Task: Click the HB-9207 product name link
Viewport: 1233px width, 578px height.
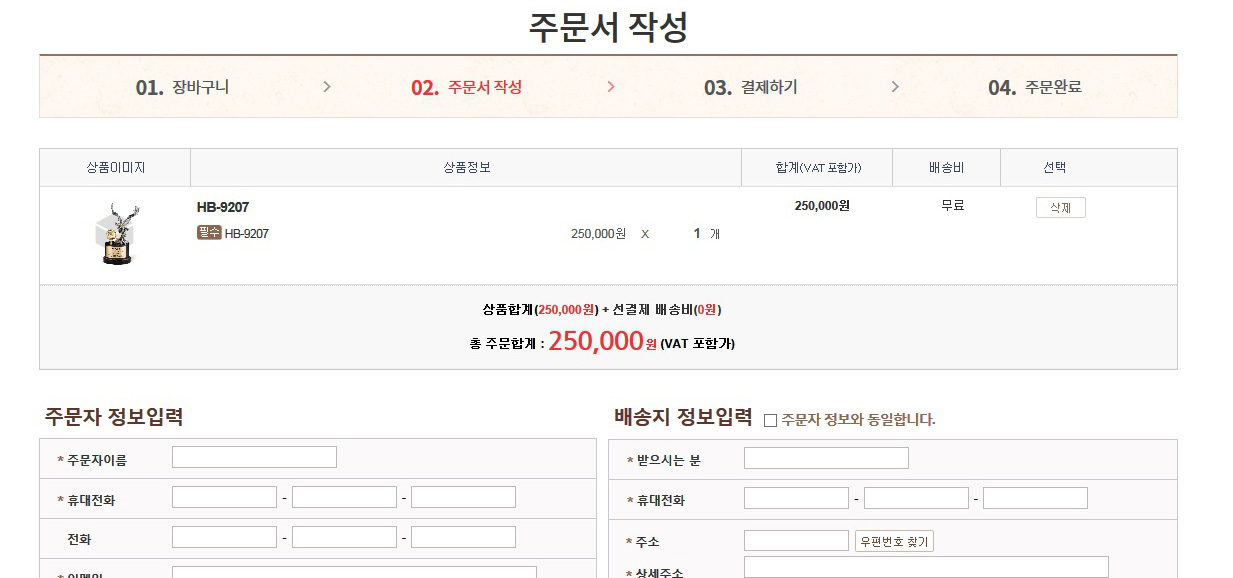Action: pos(223,207)
